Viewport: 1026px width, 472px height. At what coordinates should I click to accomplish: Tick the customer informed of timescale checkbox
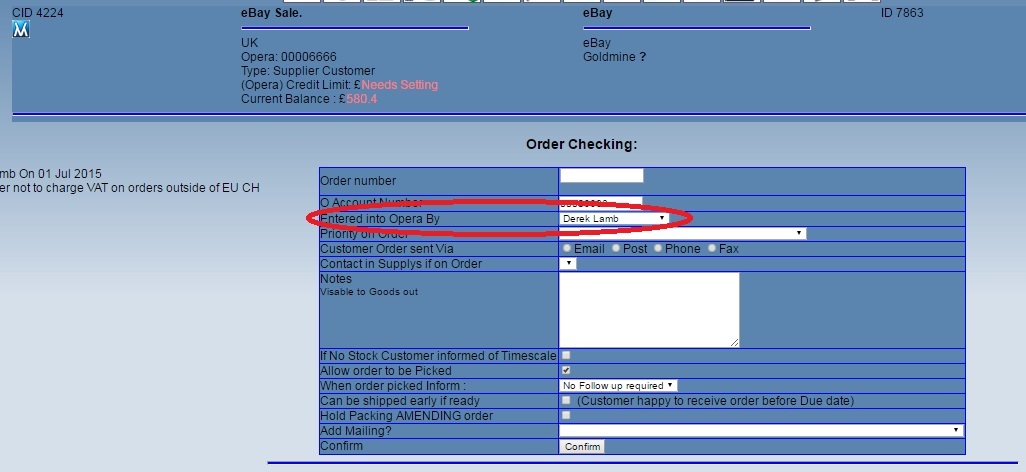coord(566,355)
